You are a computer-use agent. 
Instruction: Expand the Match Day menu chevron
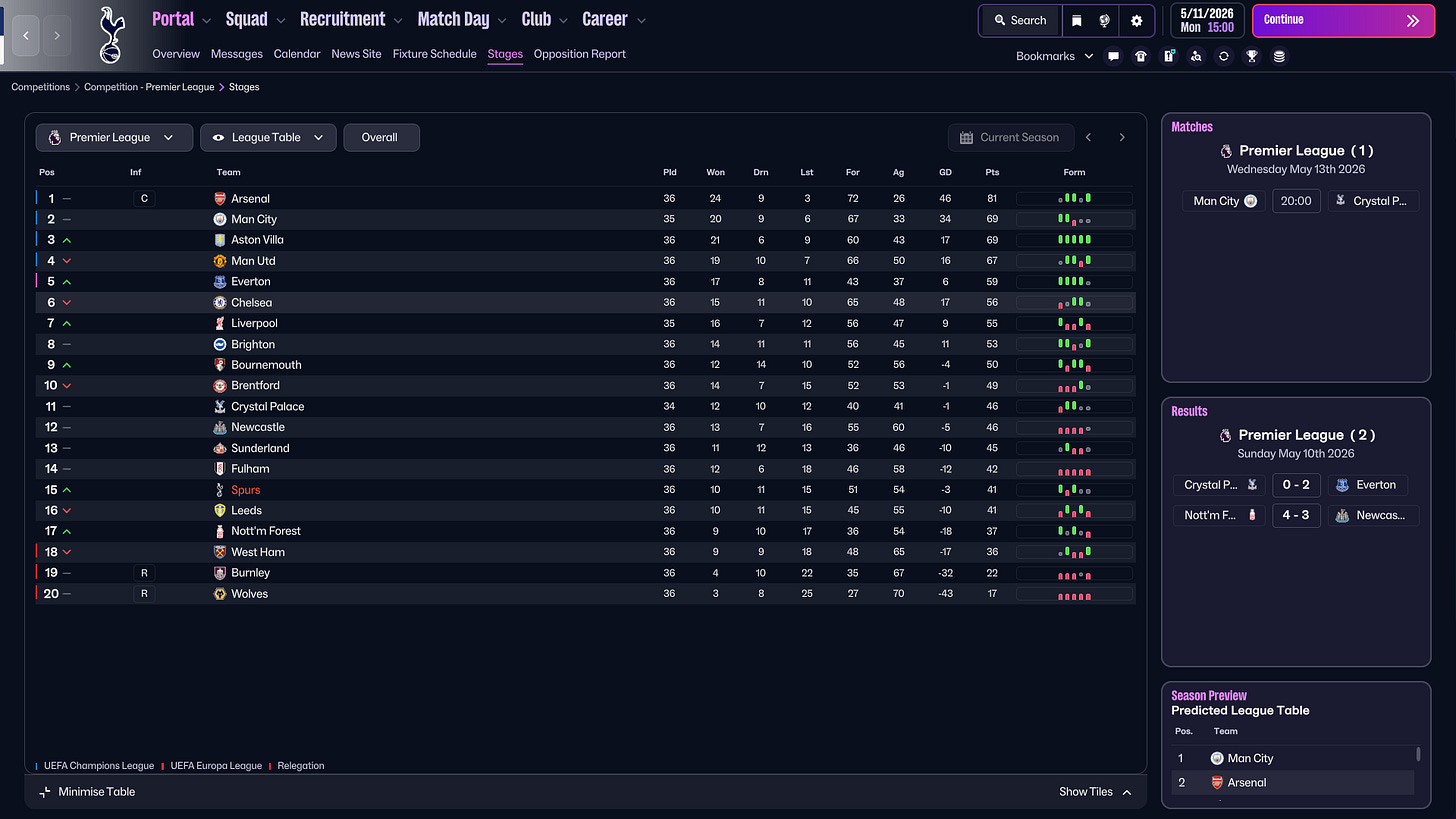(502, 20)
